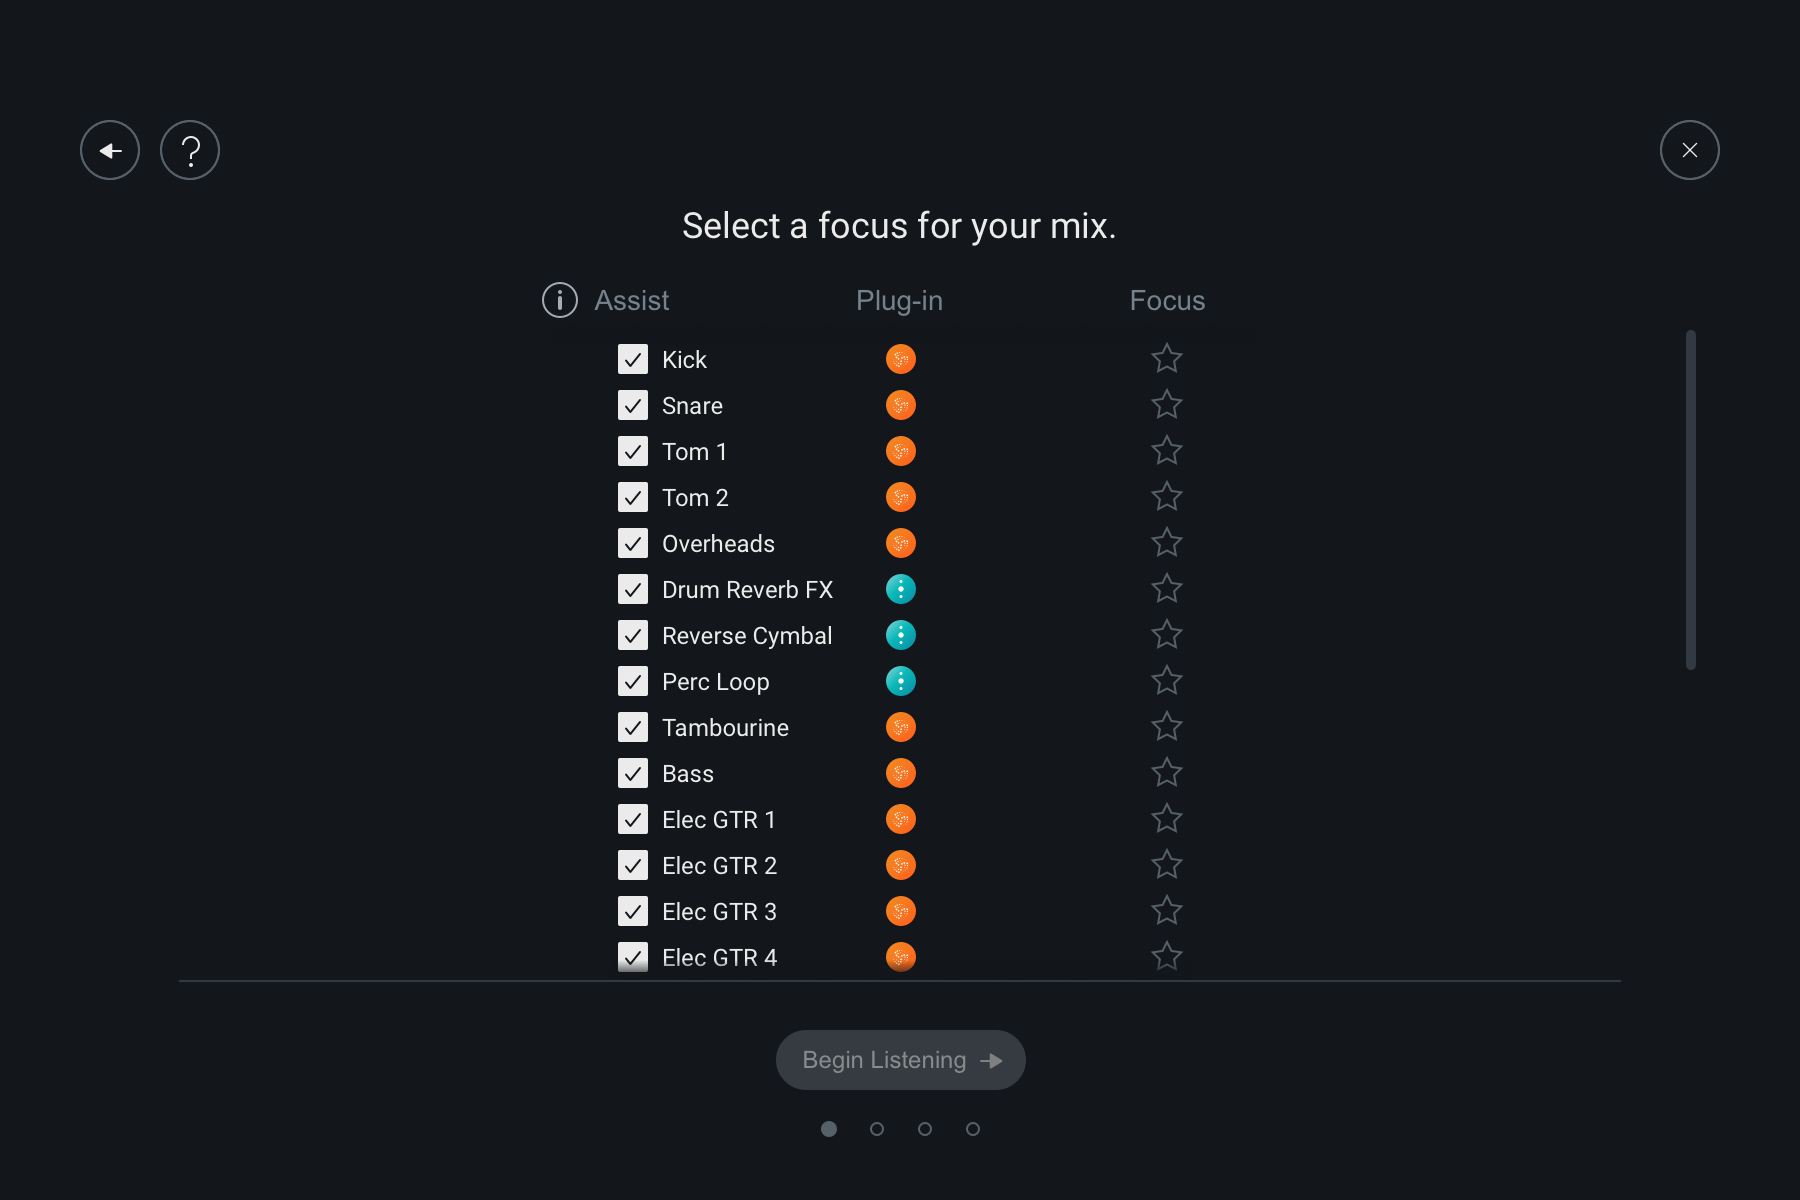Click the track list vertical scrollbar
The image size is (1800, 1200).
tap(1690, 500)
